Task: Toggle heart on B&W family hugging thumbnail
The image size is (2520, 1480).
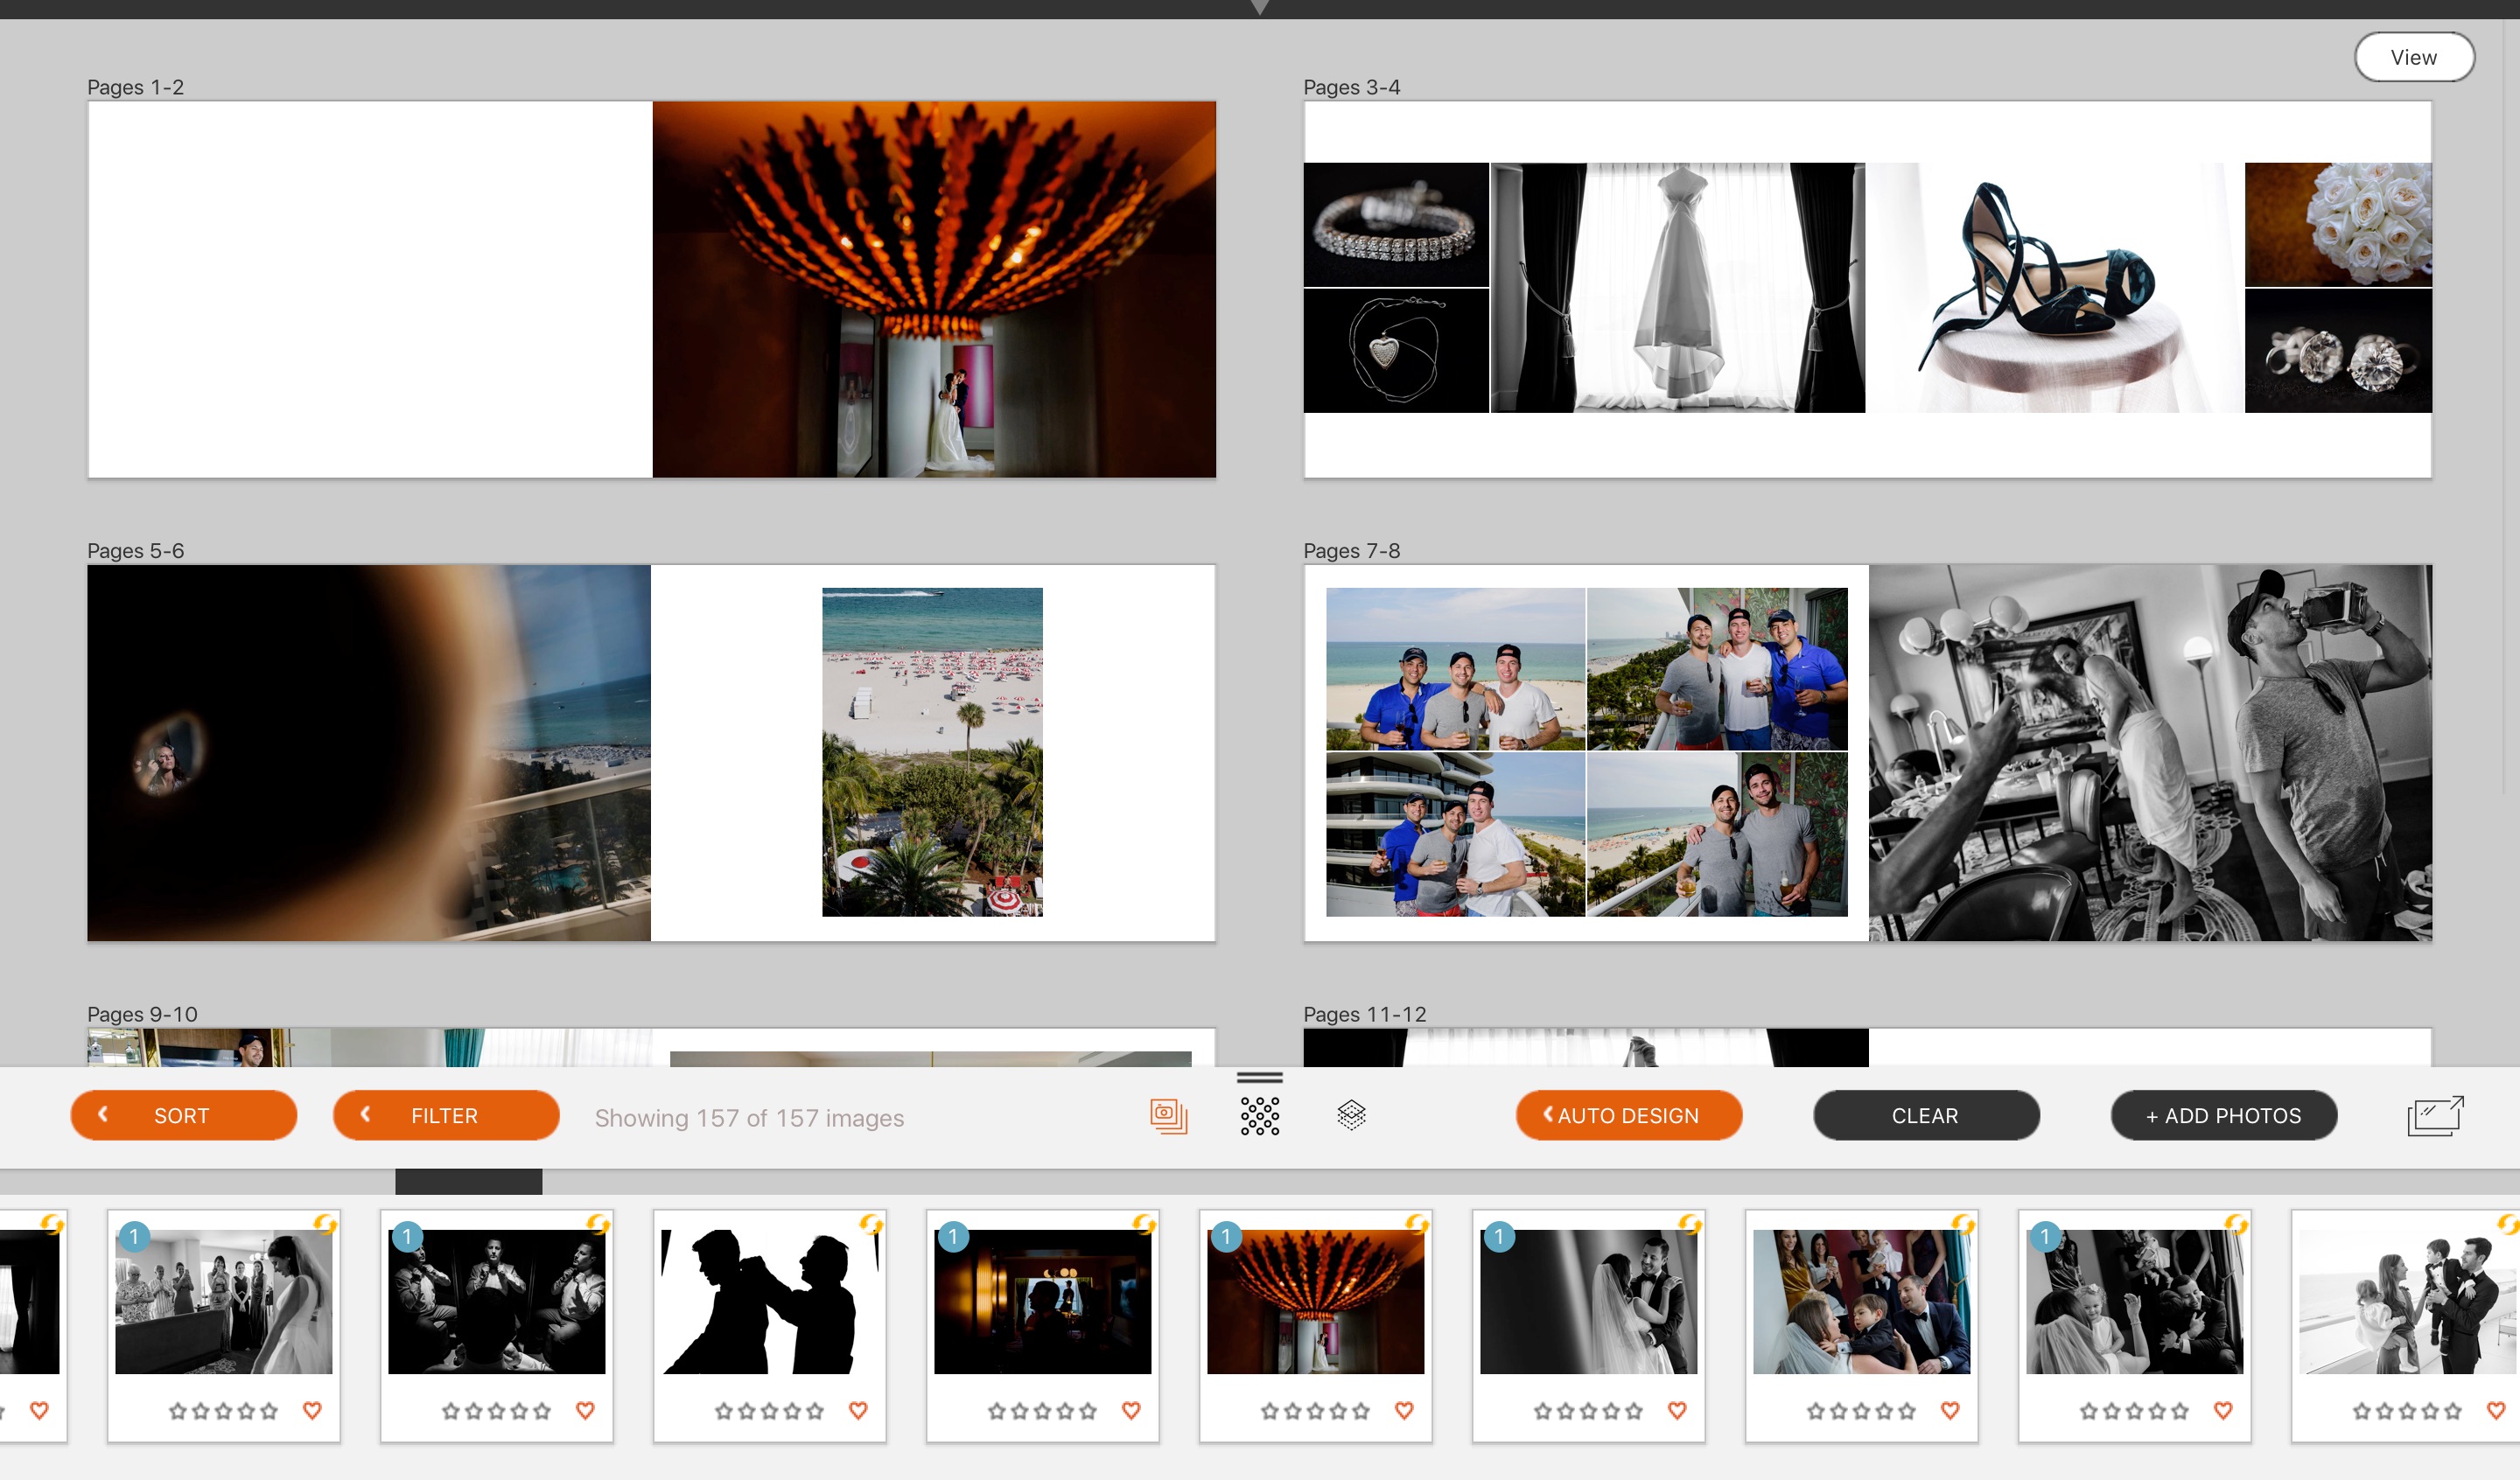Action: coord(2223,1410)
